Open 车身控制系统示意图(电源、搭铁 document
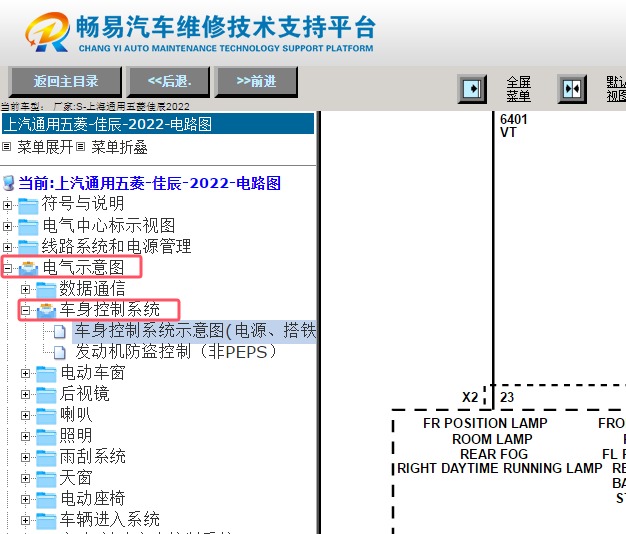 (x=195, y=331)
